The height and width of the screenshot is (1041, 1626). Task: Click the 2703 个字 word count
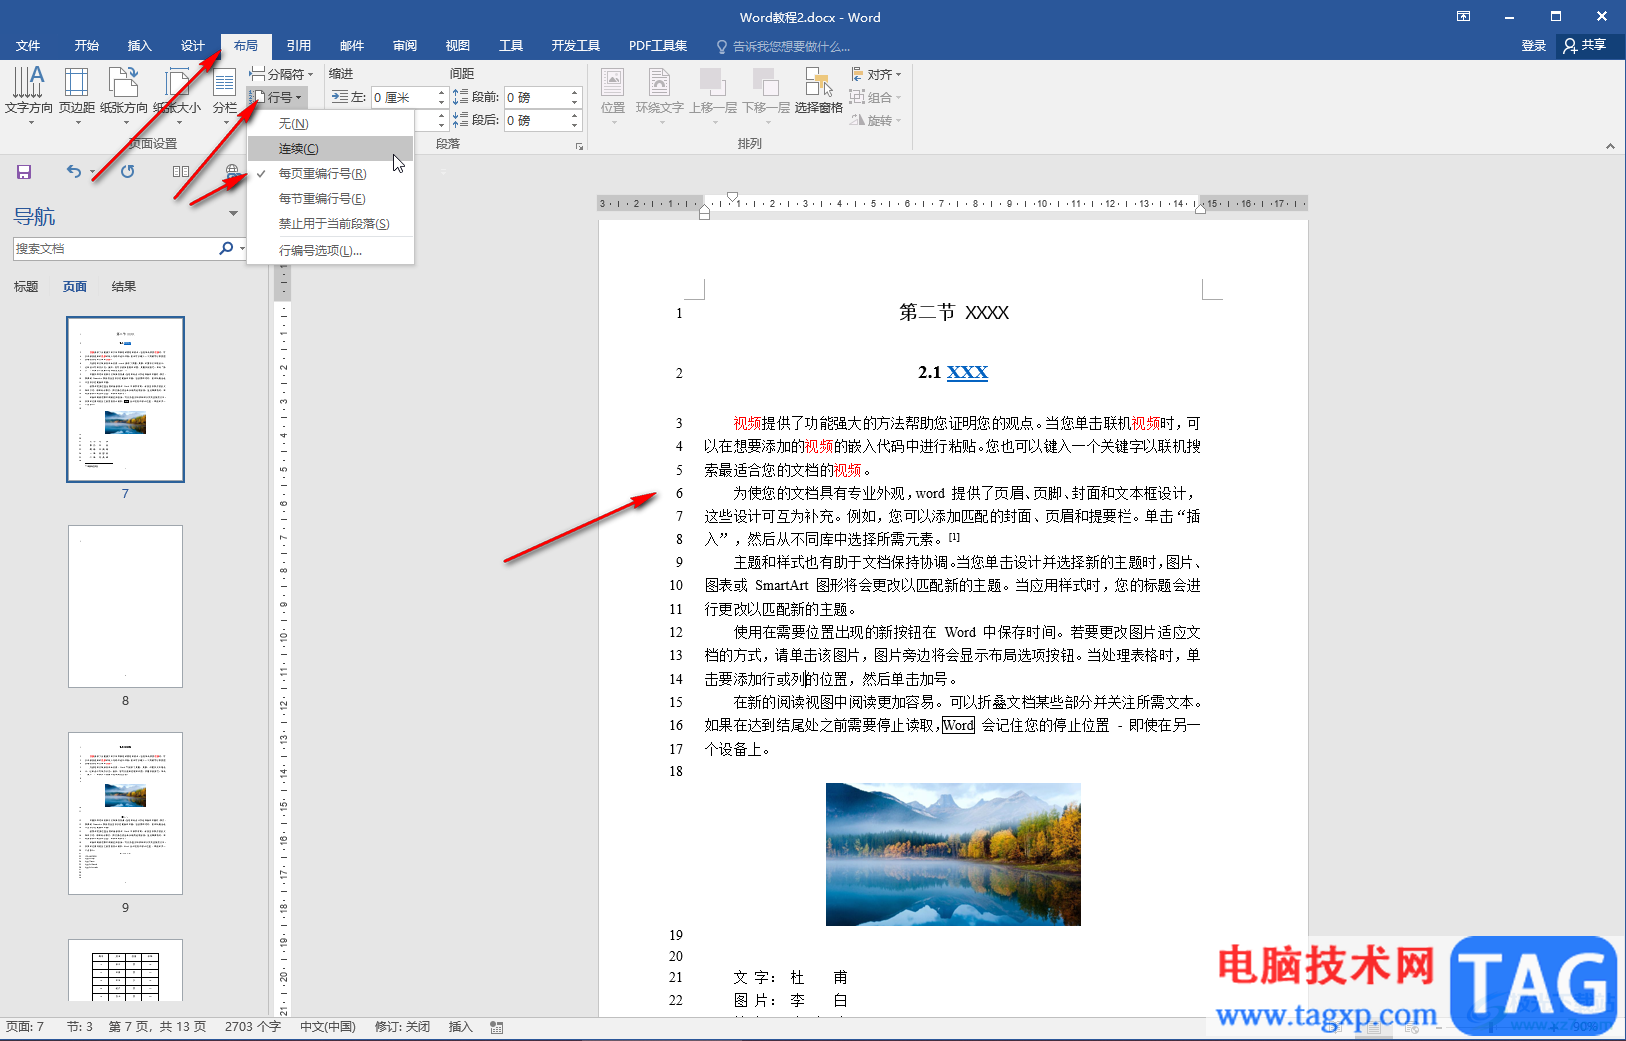(253, 1027)
